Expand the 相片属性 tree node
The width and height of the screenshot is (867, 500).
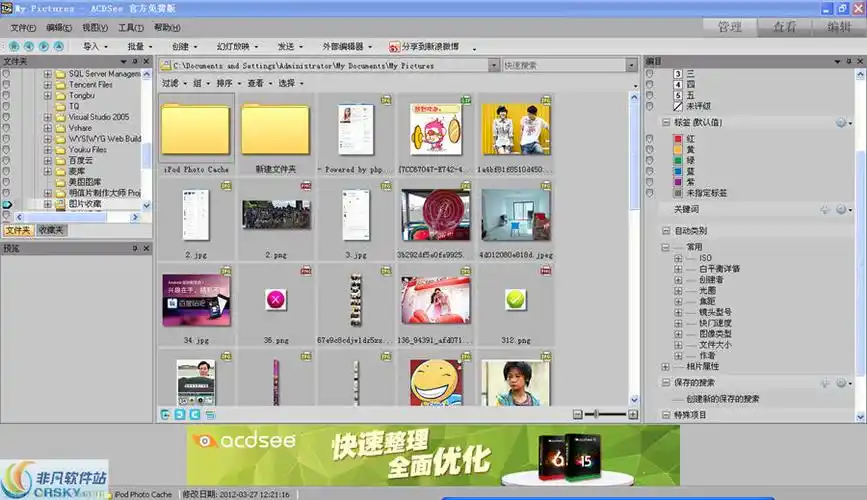(x=665, y=367)
